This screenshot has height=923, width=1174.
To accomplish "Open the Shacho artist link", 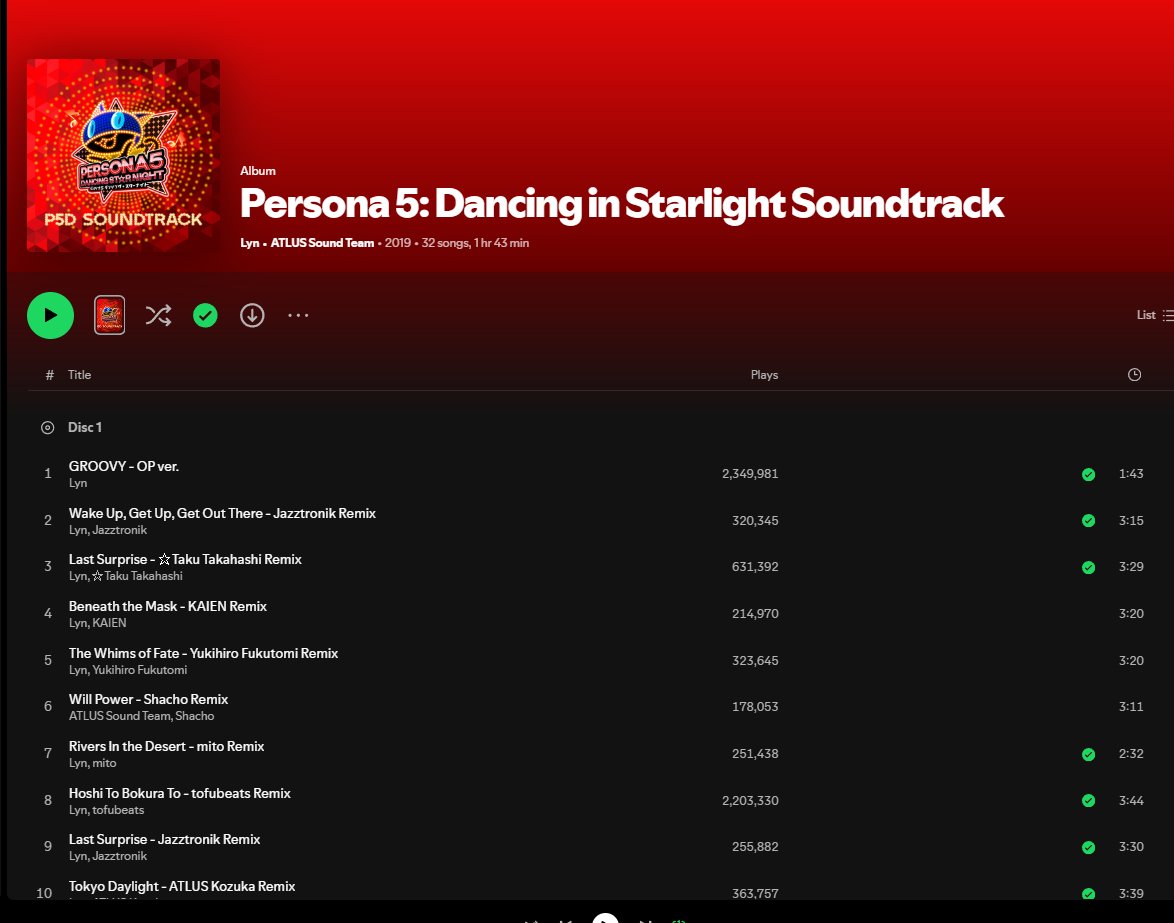I will point(195,716).
